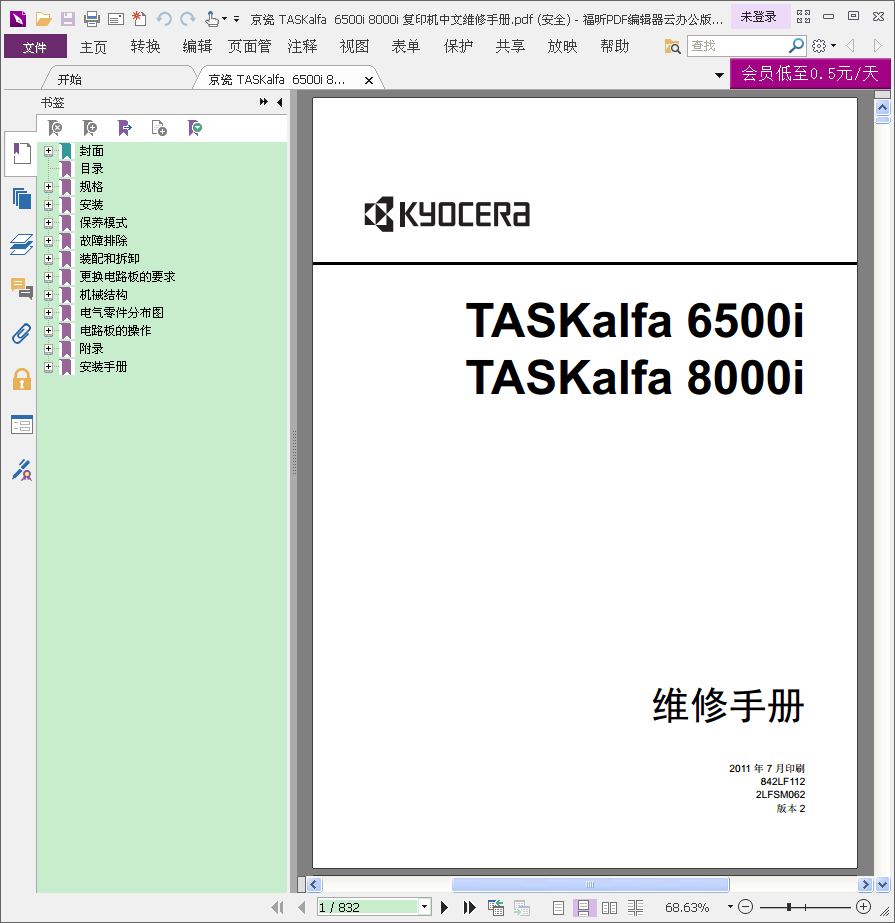Open the Bookmarks side panel icon
This screenshot has width=895, height=923.
[x=22, y=154]
